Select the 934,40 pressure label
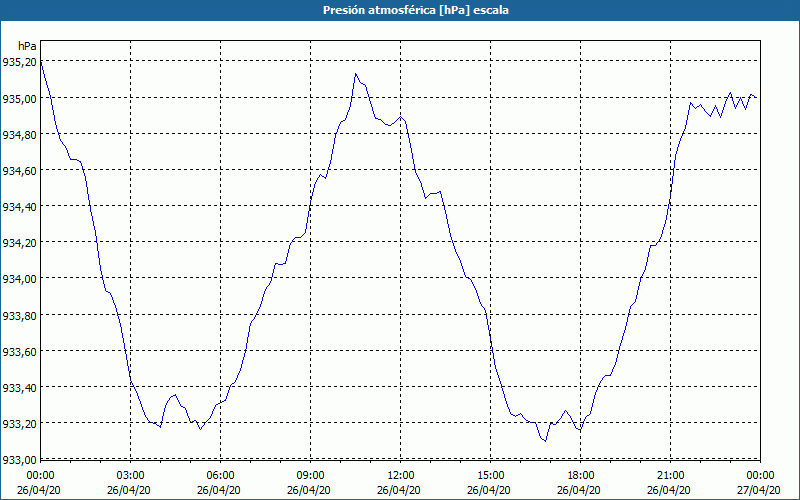The height and width of the screenshot is (500, 800). click(x=20, y=206)
